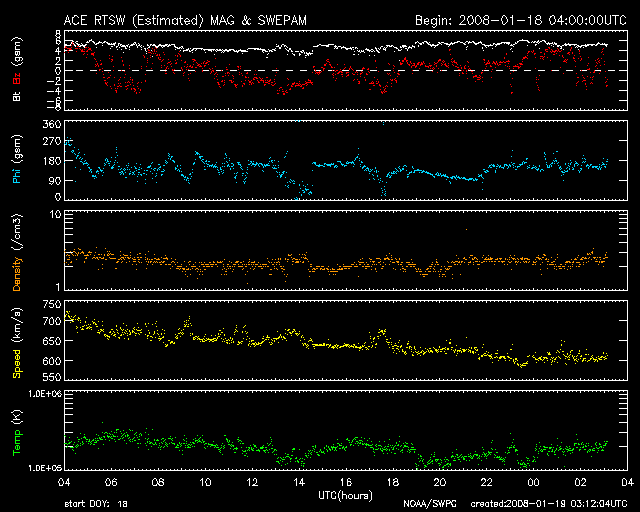Click the "270" tick on Phi axis

[x=52, y=142]
